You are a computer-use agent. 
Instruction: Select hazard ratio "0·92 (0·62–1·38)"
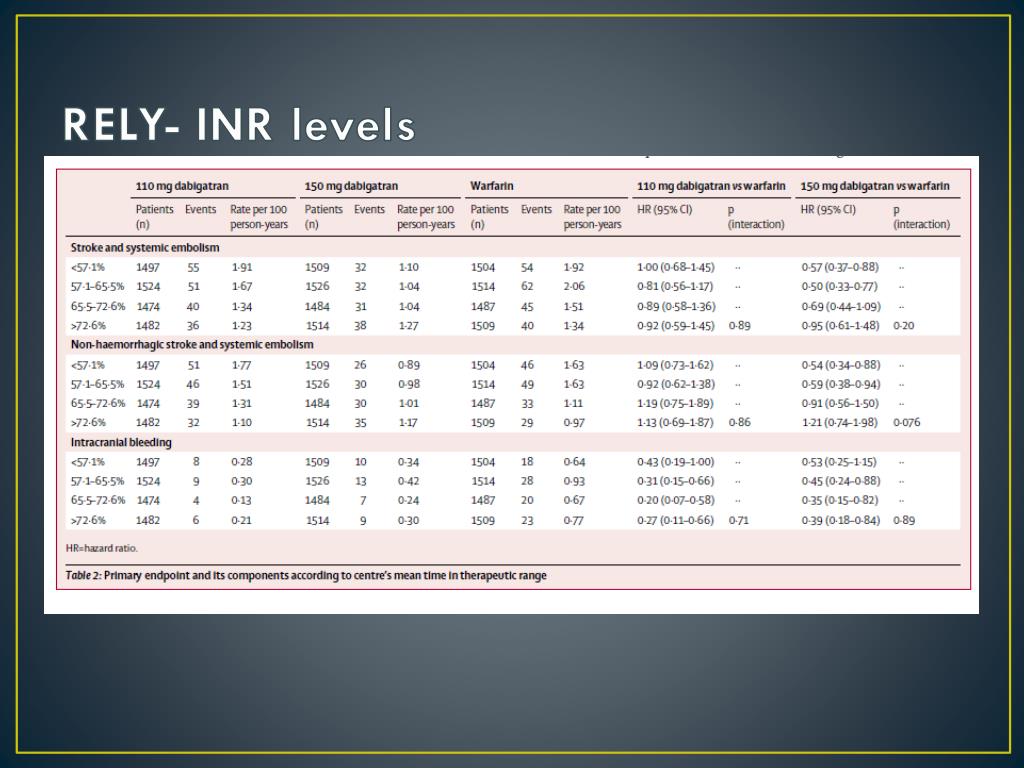pyautogui.click(x=676, y=384)
